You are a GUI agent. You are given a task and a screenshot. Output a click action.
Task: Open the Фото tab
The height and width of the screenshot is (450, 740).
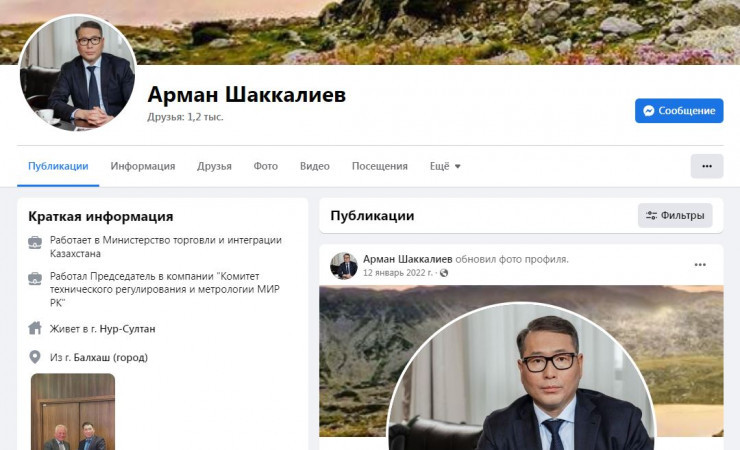265,166
